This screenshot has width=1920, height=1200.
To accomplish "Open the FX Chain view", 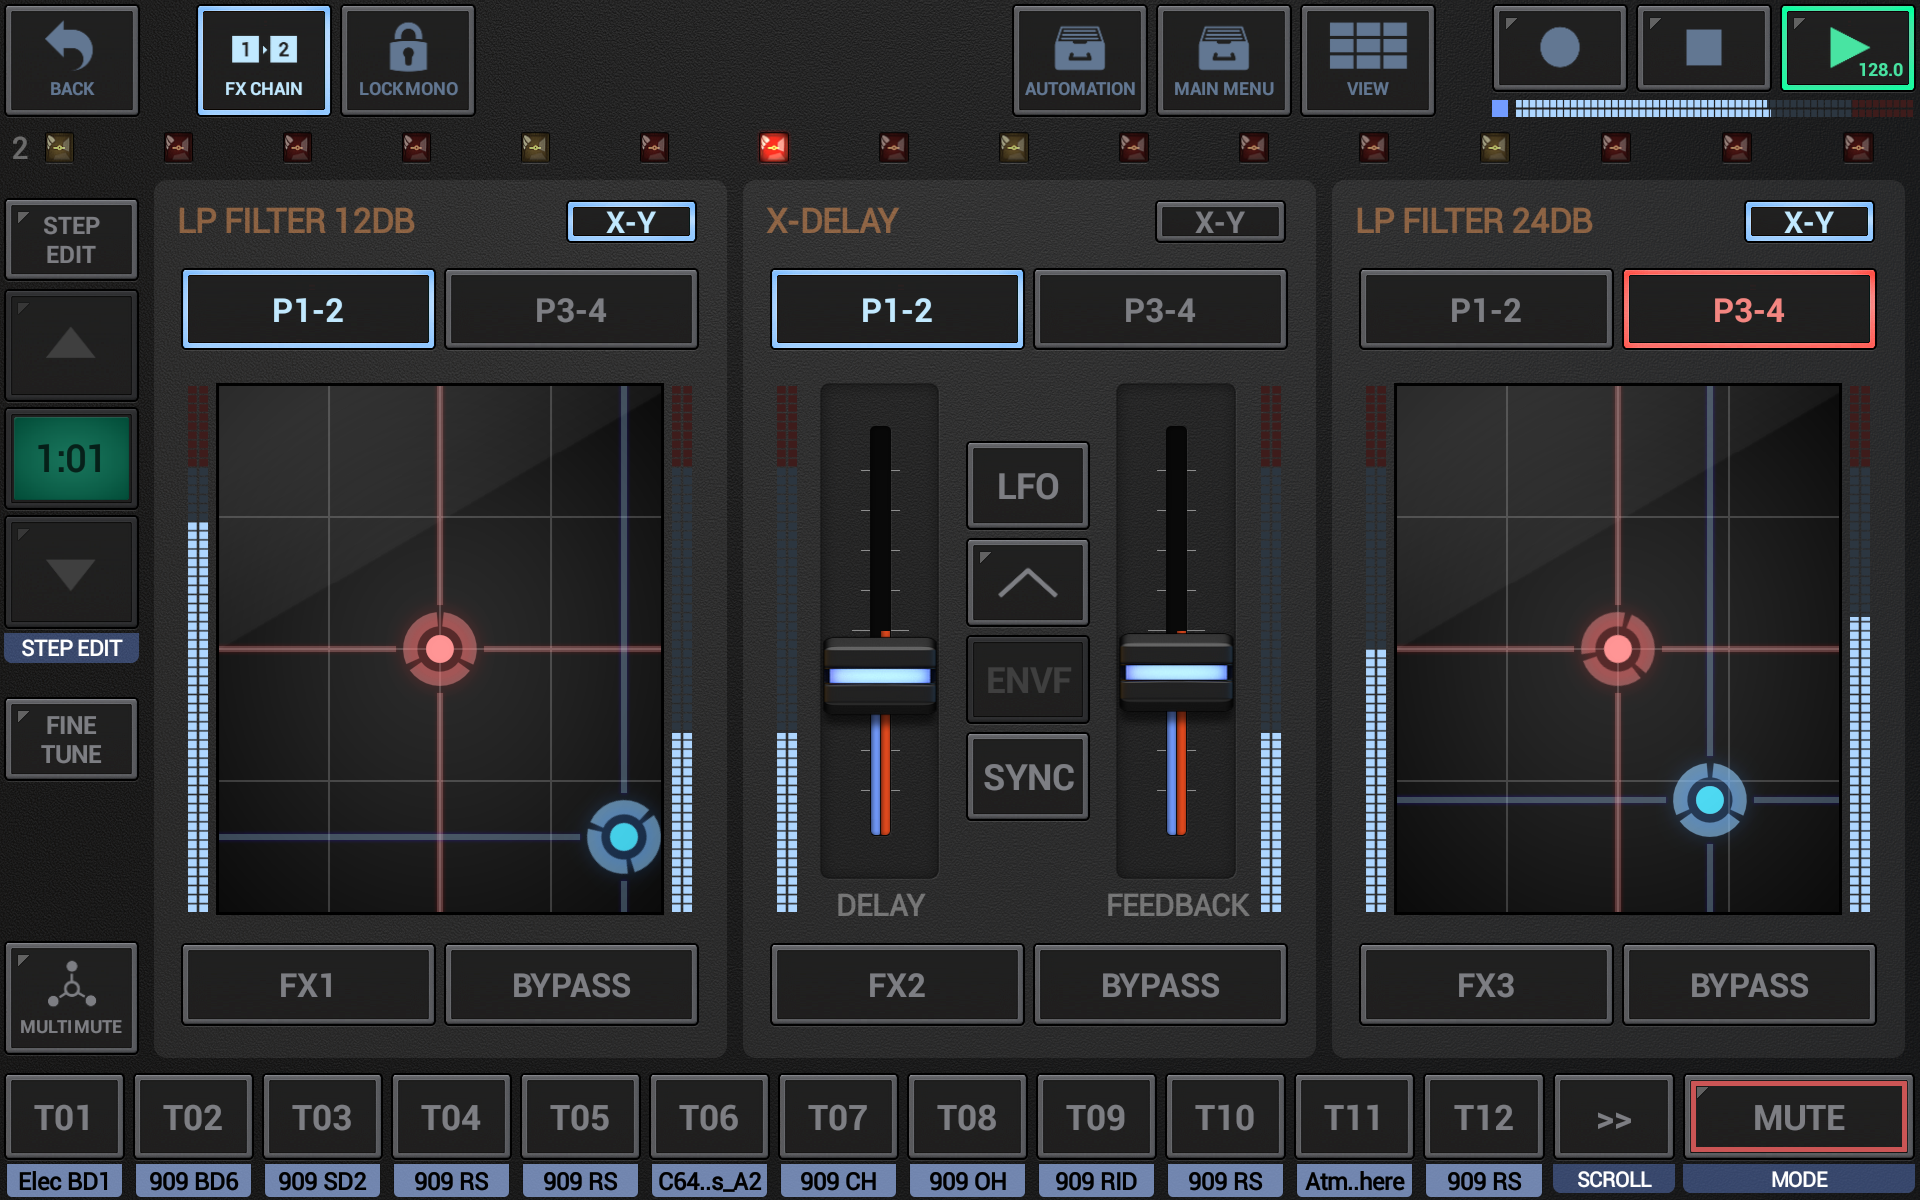I will pos(263,60).
